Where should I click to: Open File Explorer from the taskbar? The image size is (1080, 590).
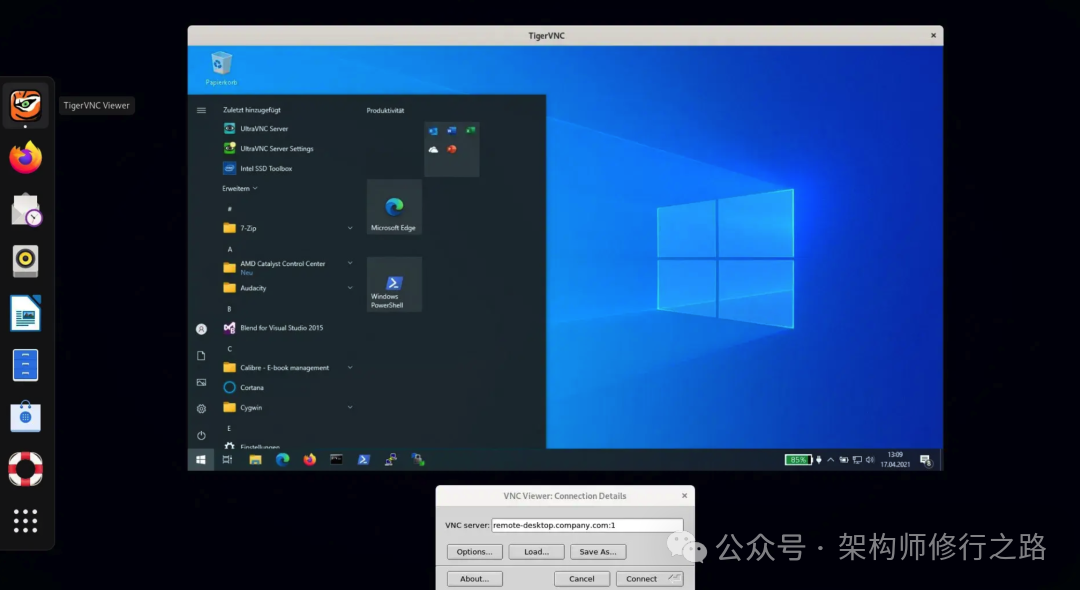pos(254,459)
